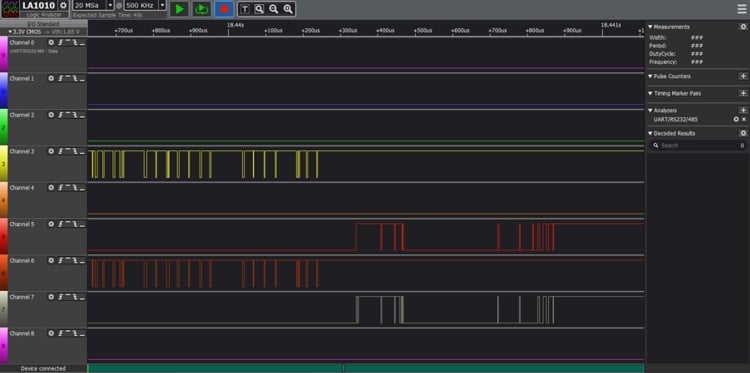Open Channel 6 settings gear
Image resolution: width=750 pixels, height=373 pixels.
51,261
